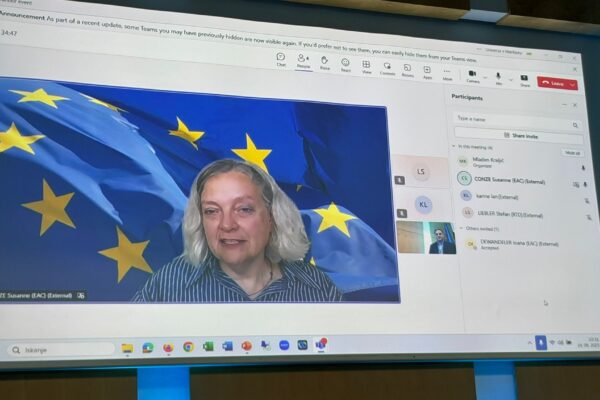
Task: Click the Share invite button
Action: (519, 135)
